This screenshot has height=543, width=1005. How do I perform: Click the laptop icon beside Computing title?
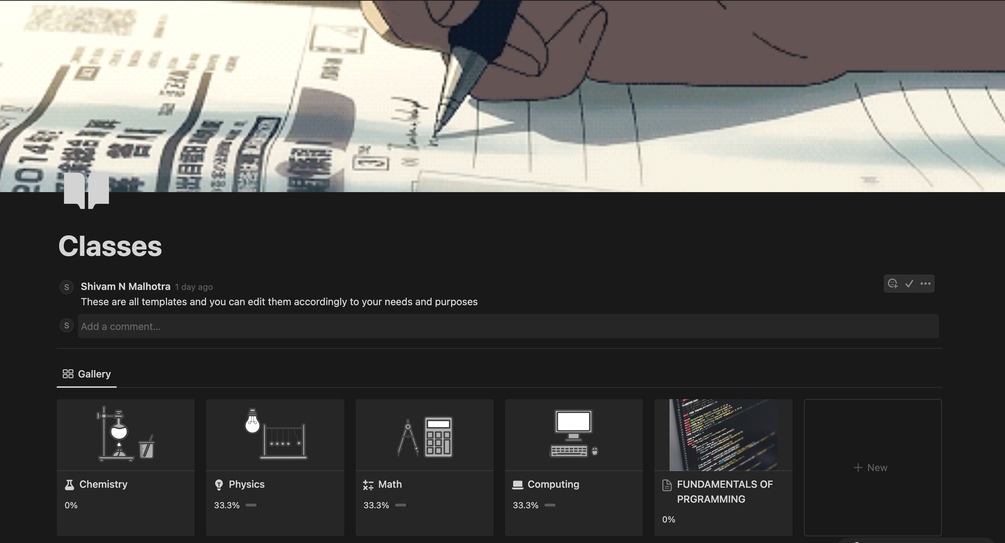point(517,485)
